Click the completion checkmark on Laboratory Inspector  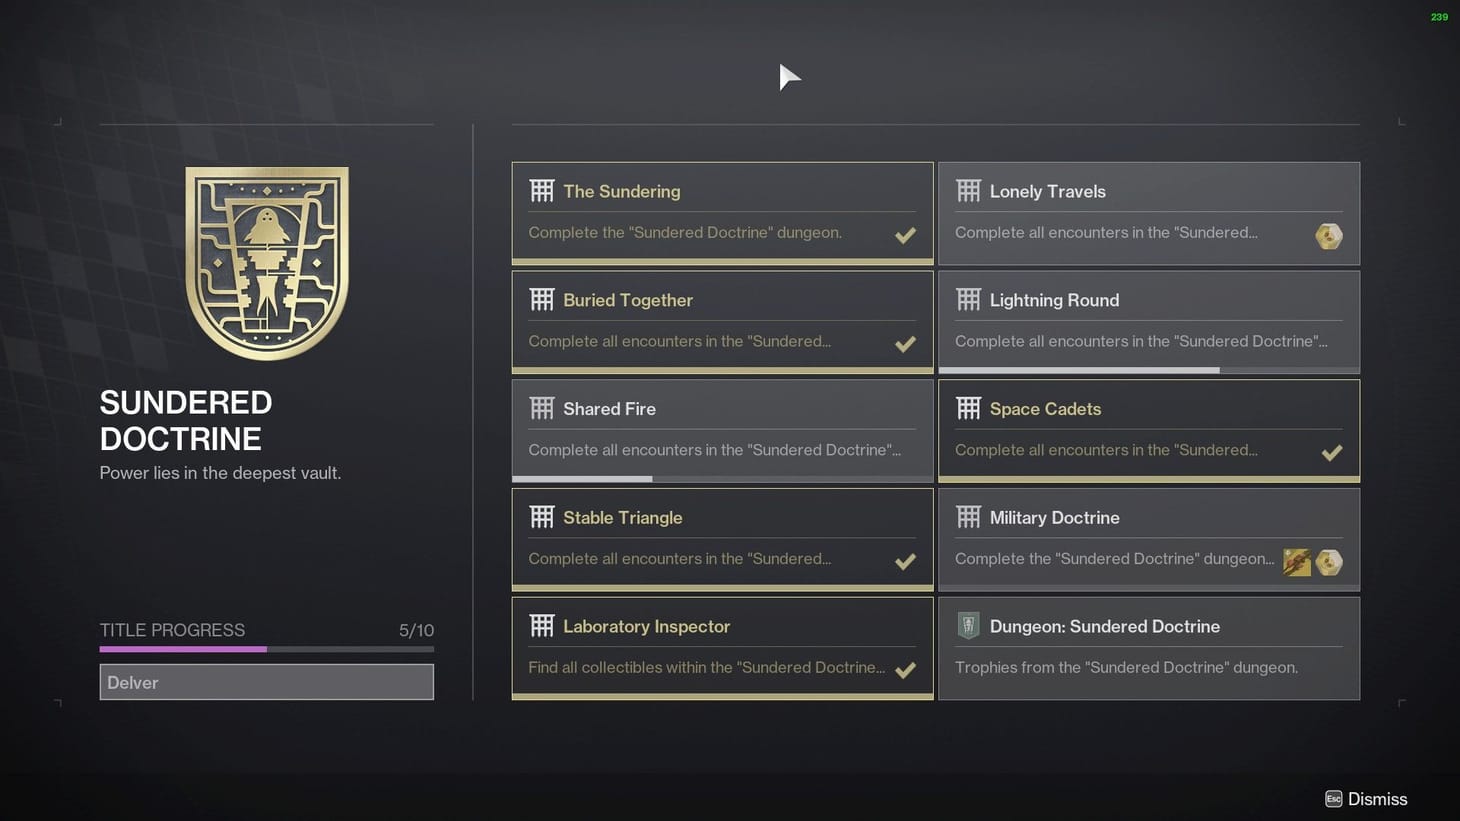tap(905, 670)
